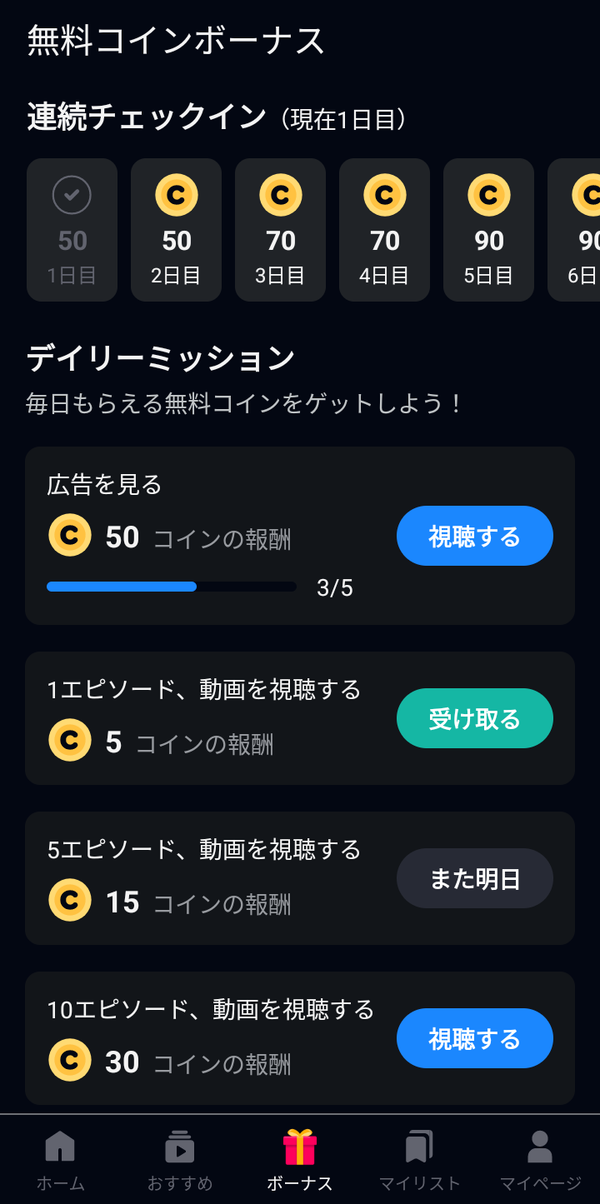Image resolution: width=600 pixels, height=1204 pixels.
Task: Select the 1エピソード mission card title
Action: tap(204, 689)
